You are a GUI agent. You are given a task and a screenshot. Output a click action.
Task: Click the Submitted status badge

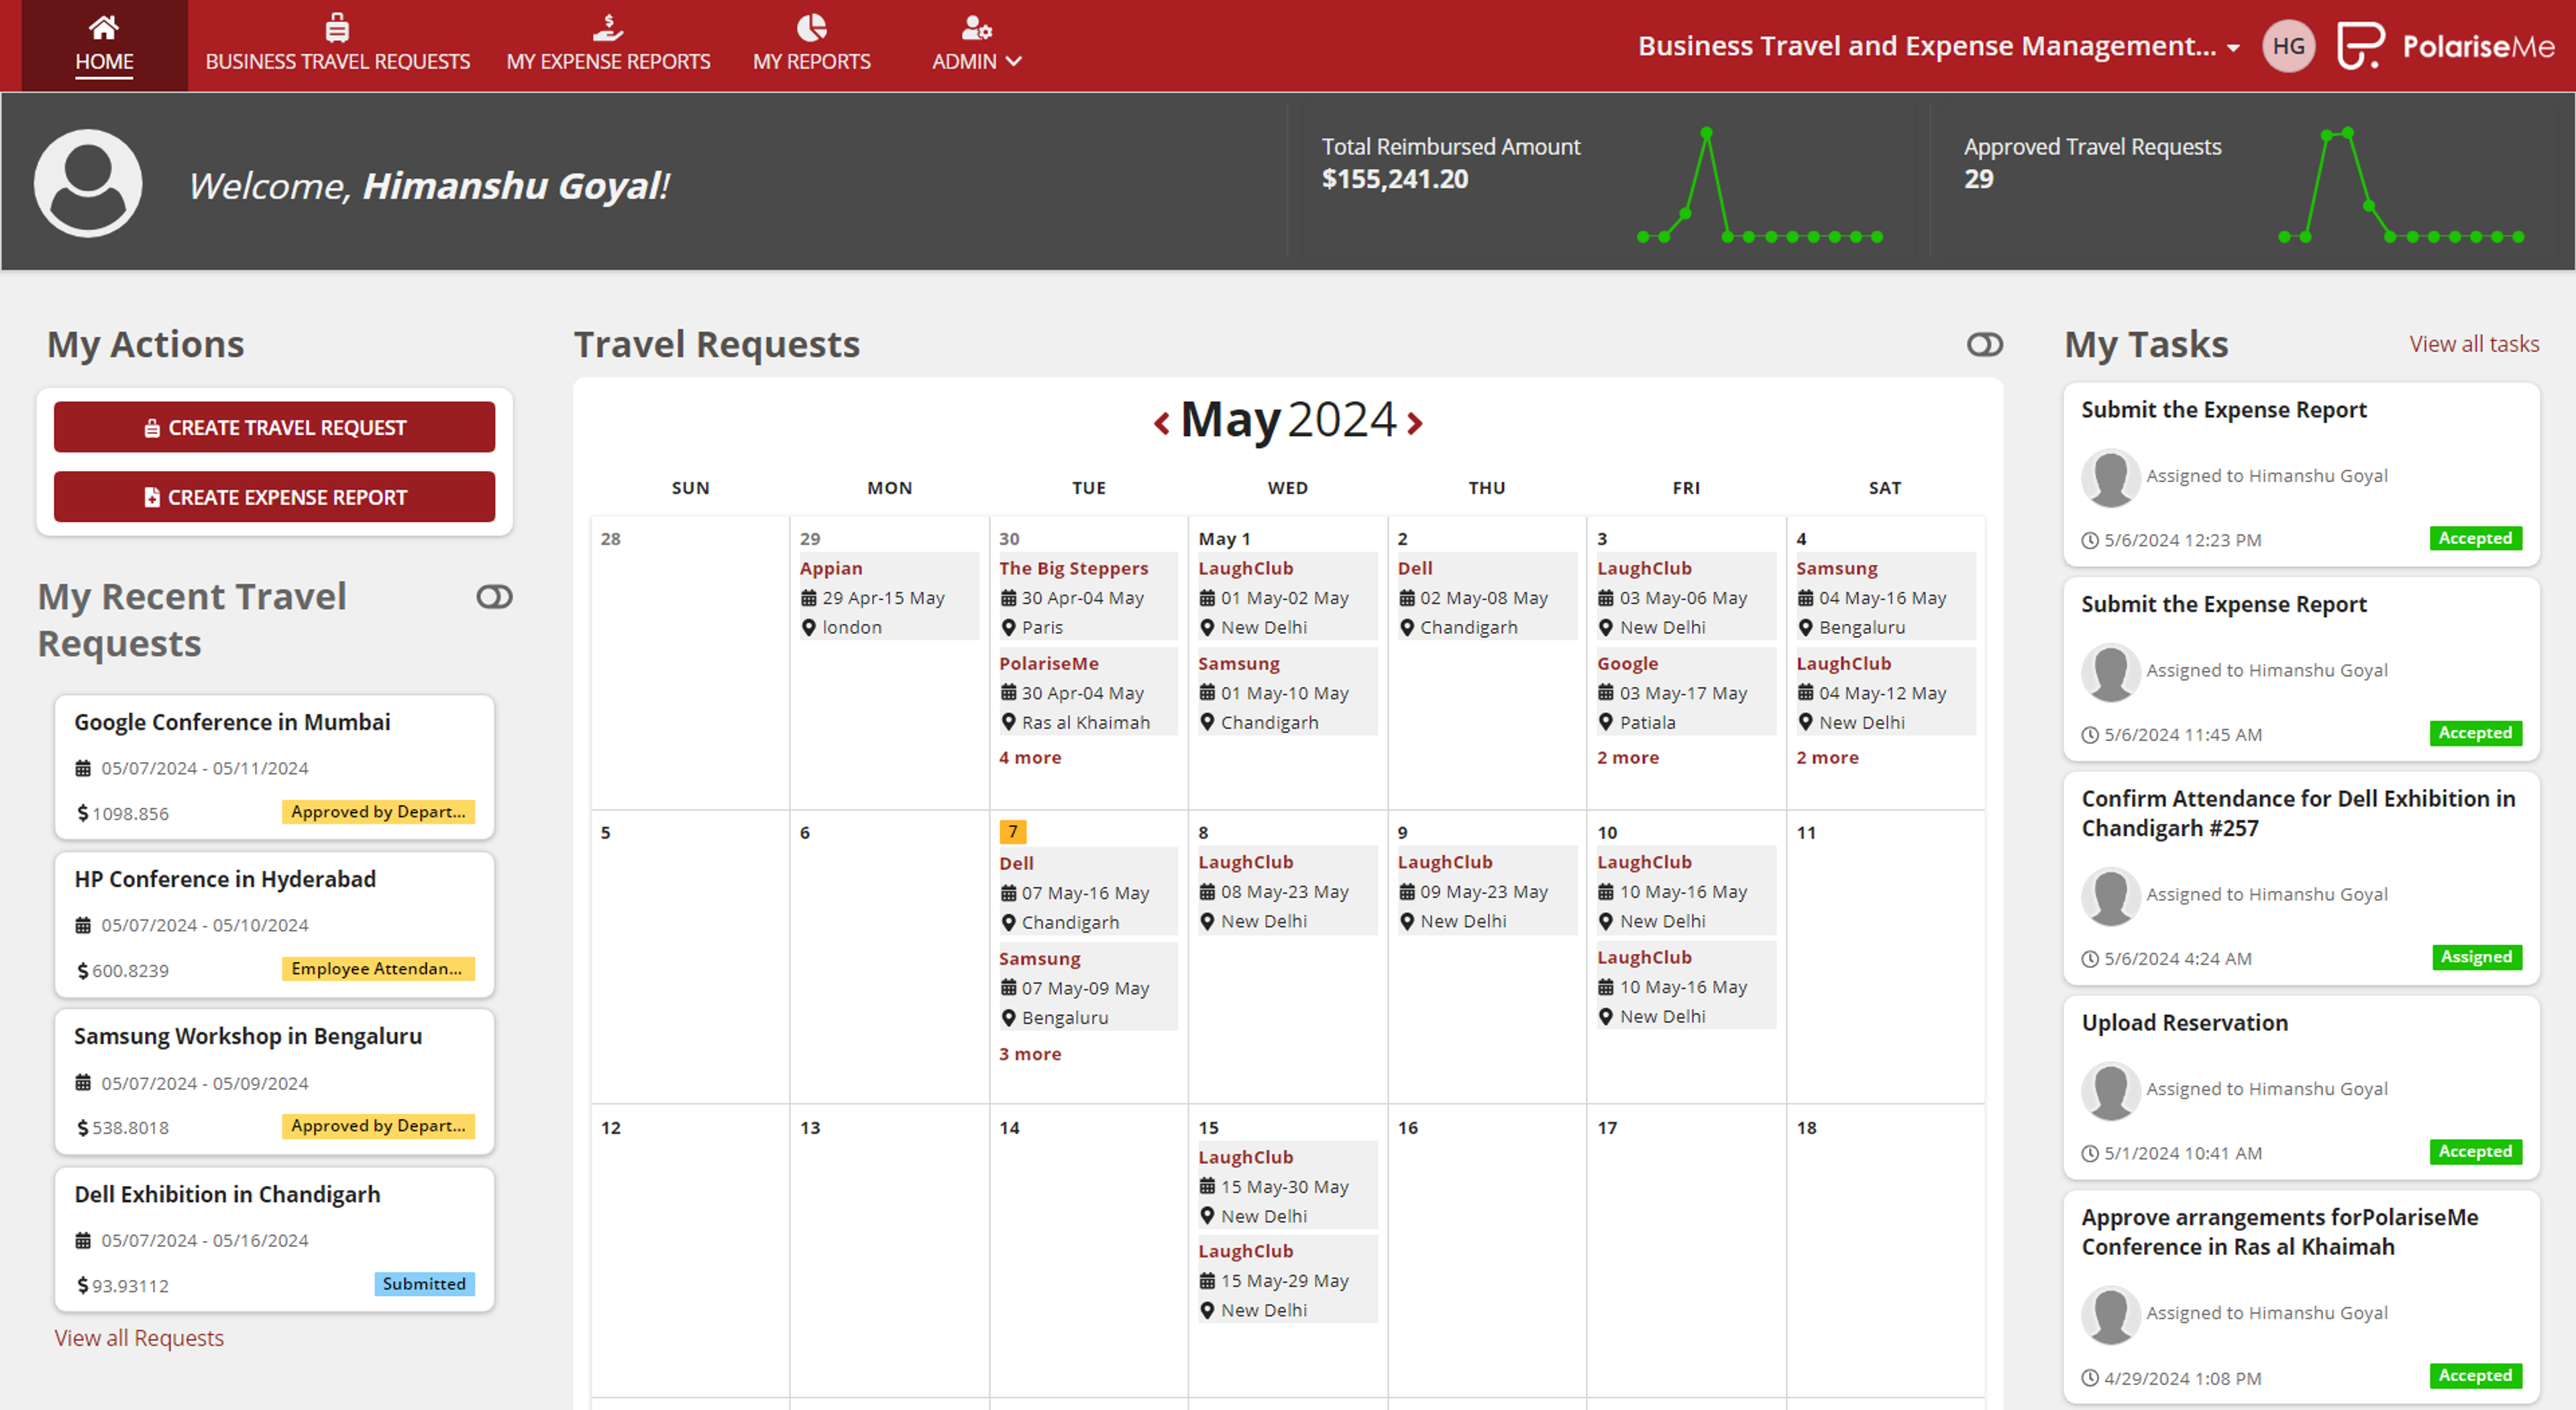[424, 1283]
